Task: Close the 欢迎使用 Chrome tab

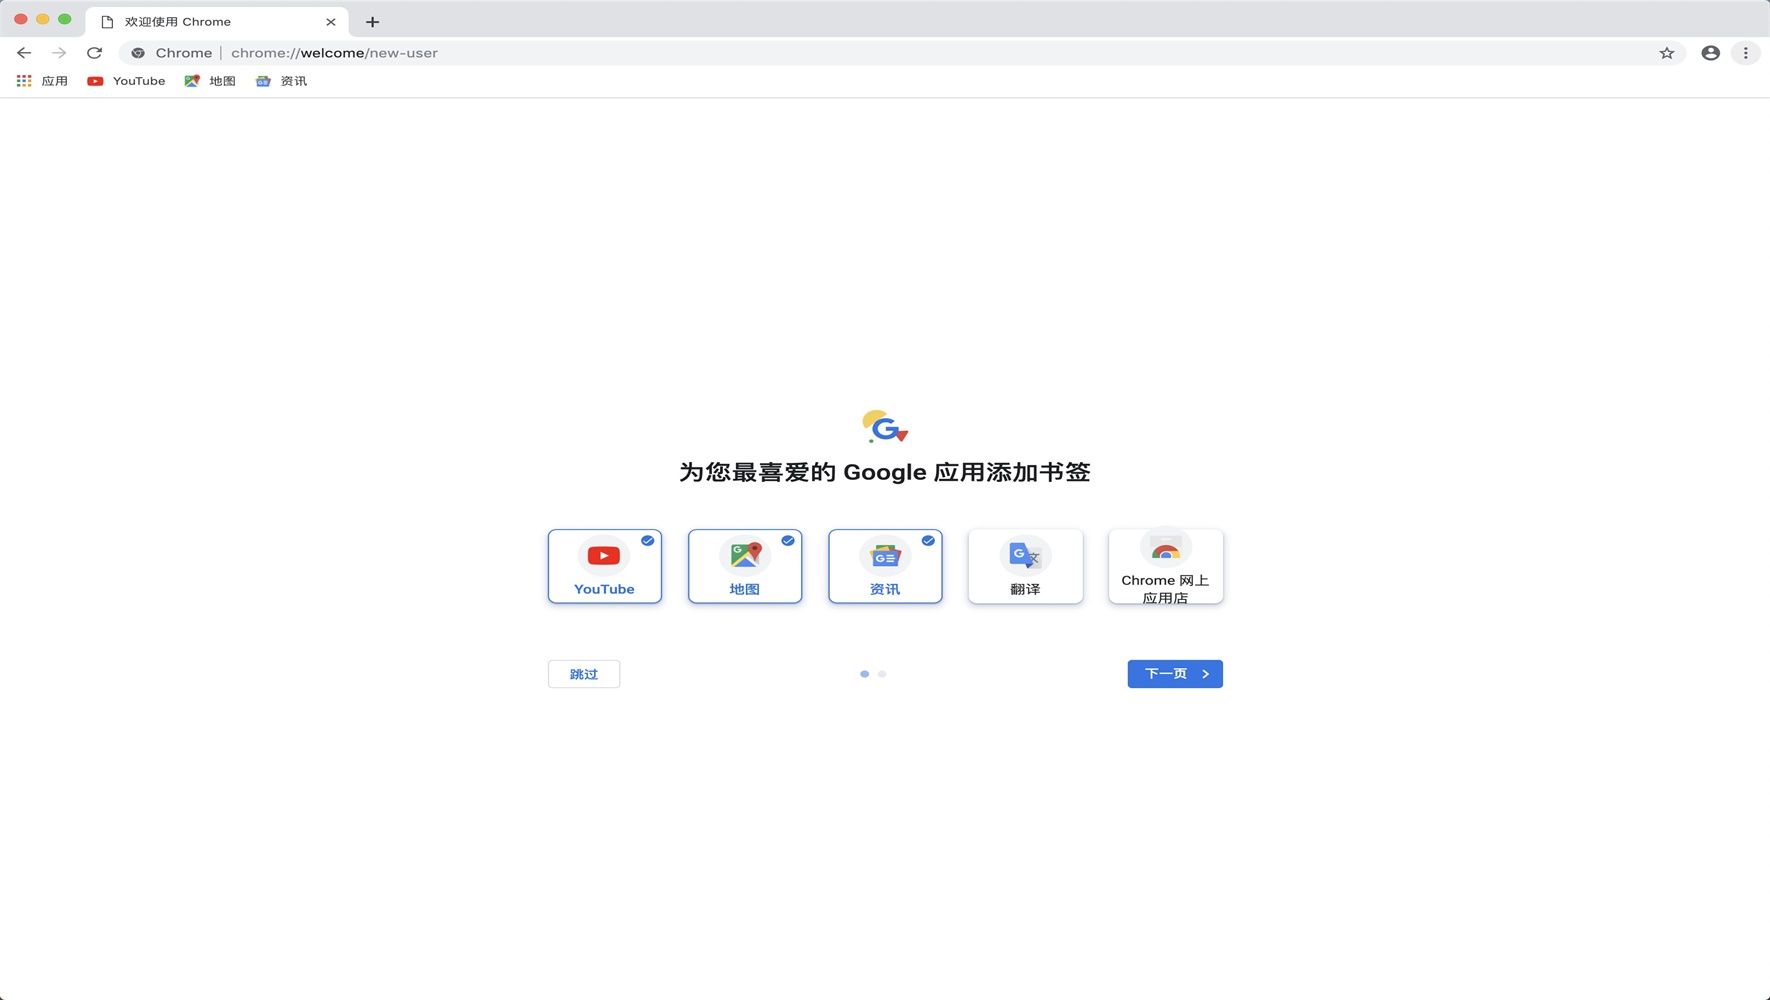Action: [x=331, y=22]
